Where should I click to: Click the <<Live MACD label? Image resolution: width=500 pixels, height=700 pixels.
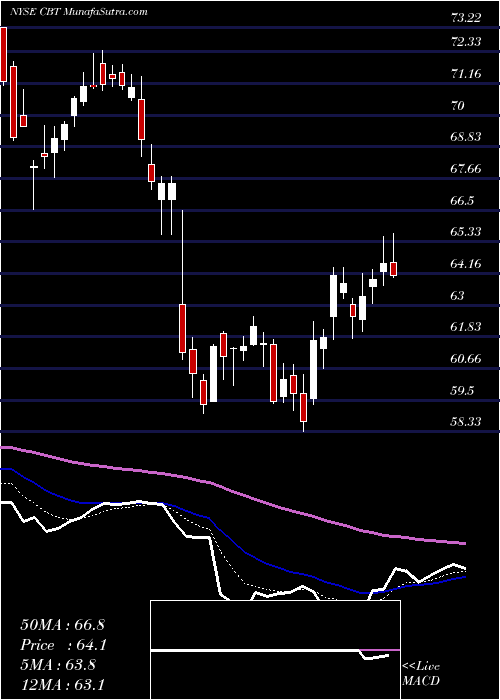point(421,673)
